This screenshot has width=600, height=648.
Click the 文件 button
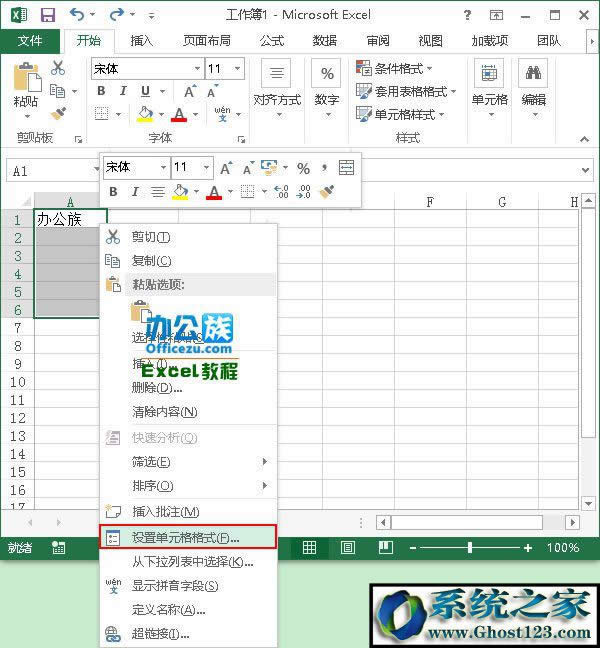pyautogui.click(x=30, y=41)
